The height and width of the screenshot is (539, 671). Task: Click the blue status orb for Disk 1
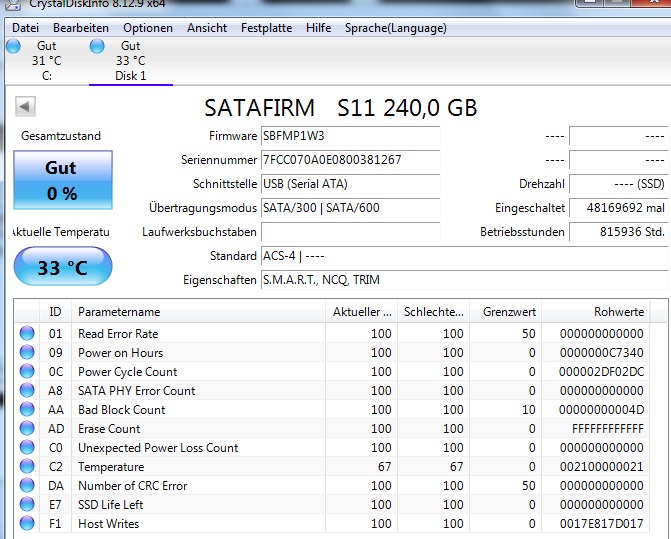97,46
